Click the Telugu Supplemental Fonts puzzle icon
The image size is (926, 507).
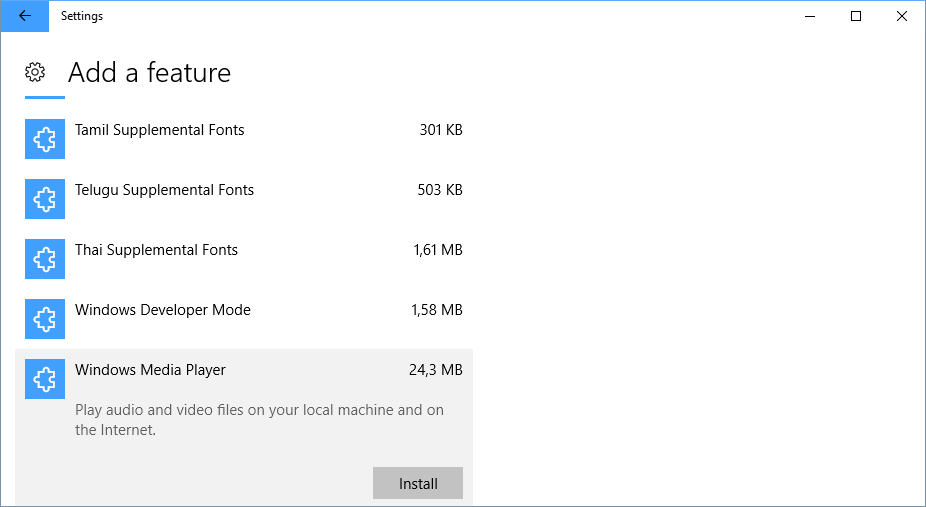(x=45, y=199)
